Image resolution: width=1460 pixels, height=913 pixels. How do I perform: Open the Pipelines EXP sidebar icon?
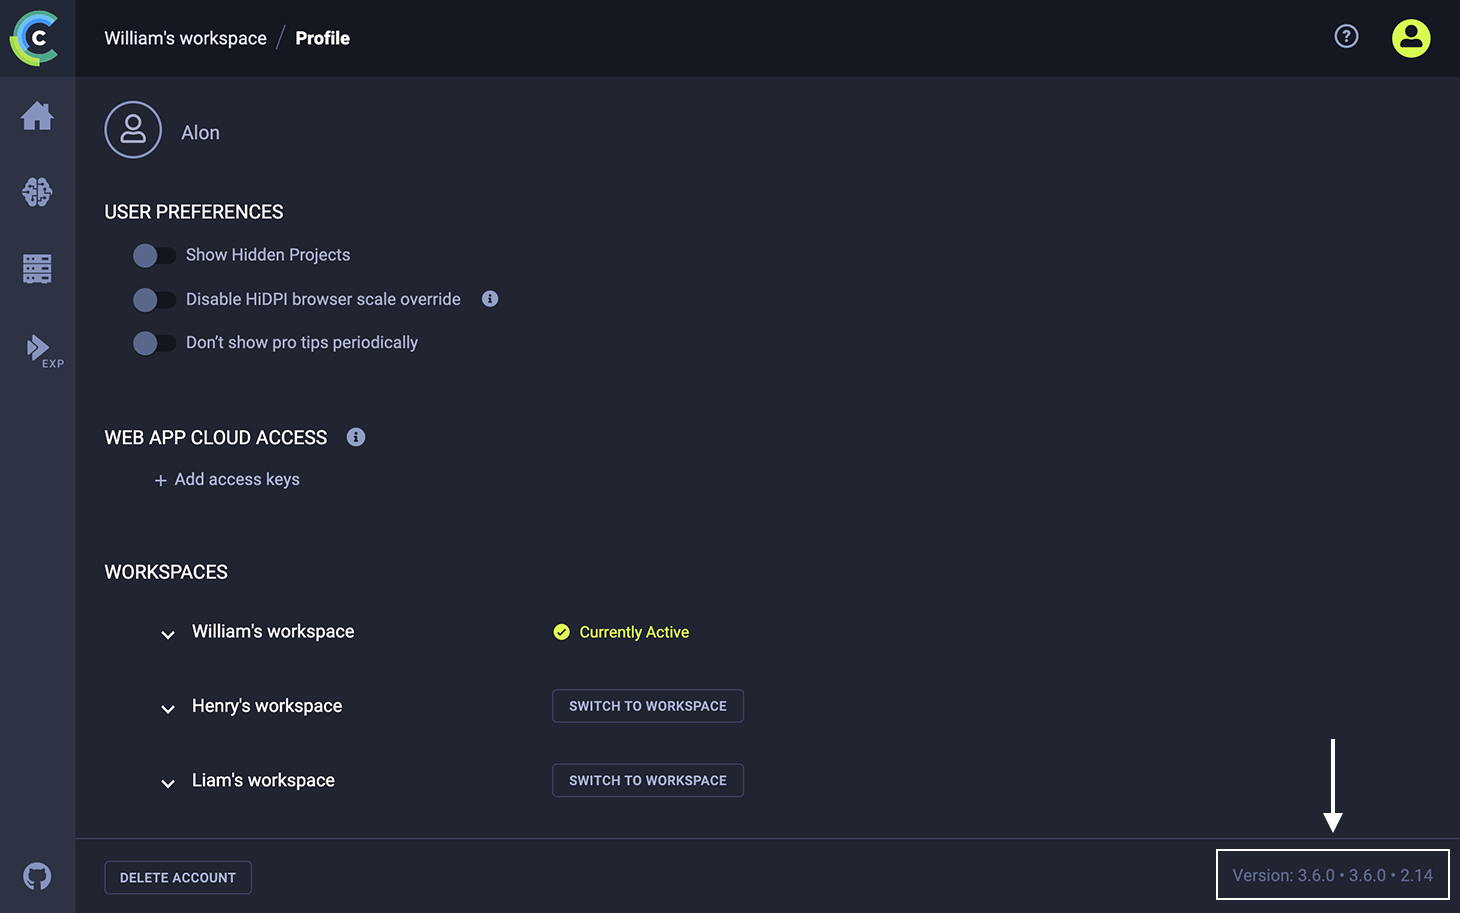pos(40,349)
